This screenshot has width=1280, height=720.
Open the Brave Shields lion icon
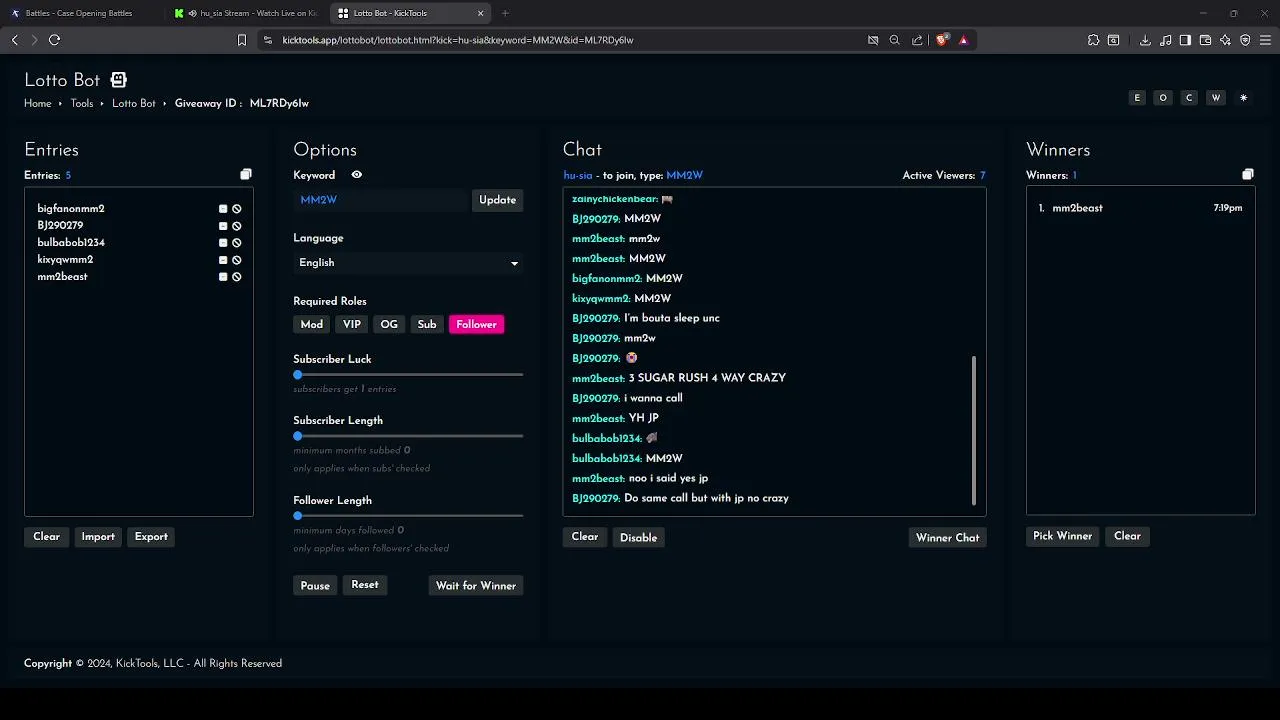941,40
